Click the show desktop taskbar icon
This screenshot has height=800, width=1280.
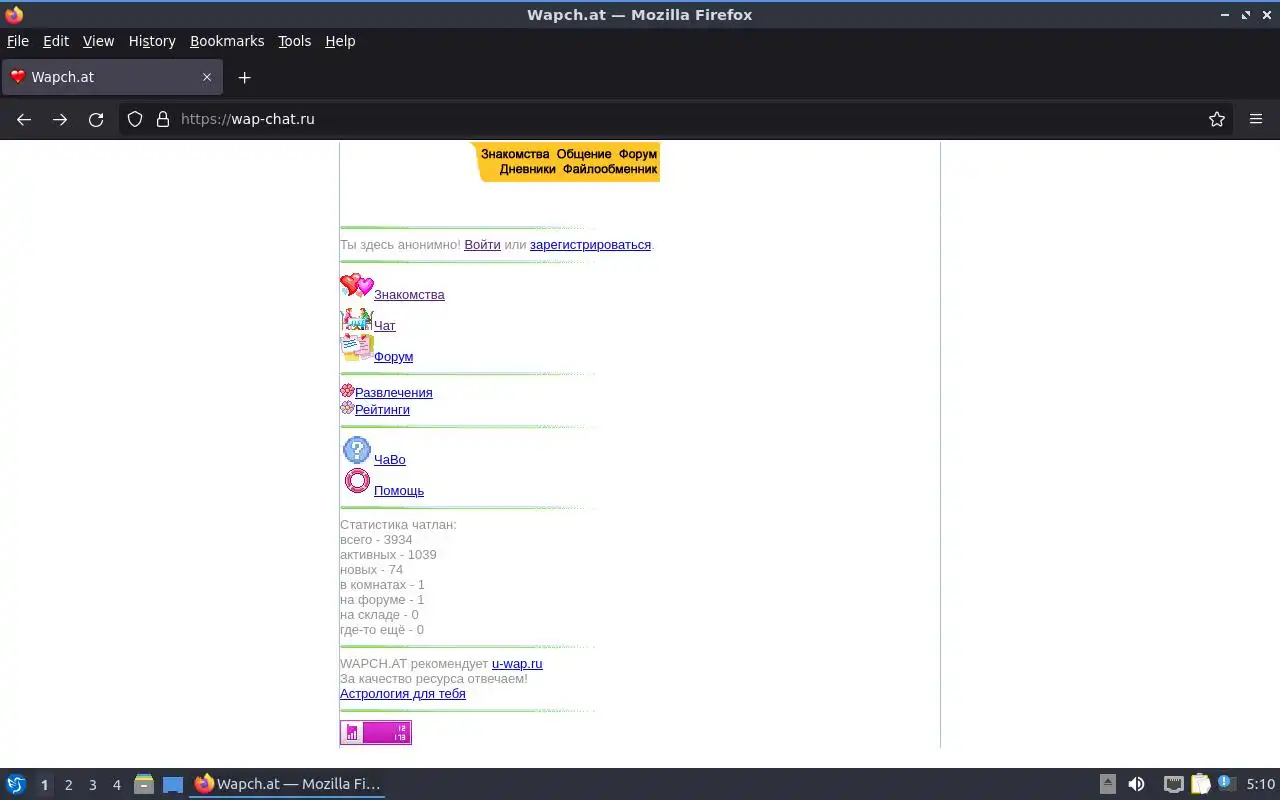[x=173, y=785]
